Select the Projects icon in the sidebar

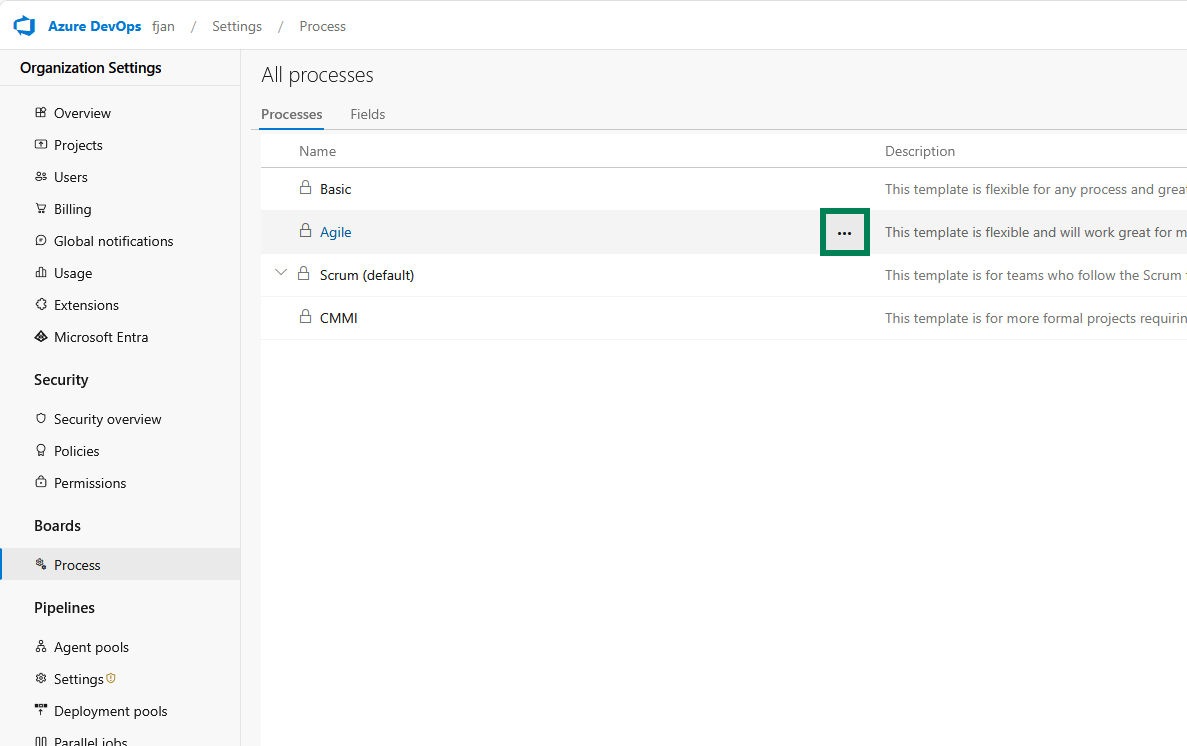point(40,145)
